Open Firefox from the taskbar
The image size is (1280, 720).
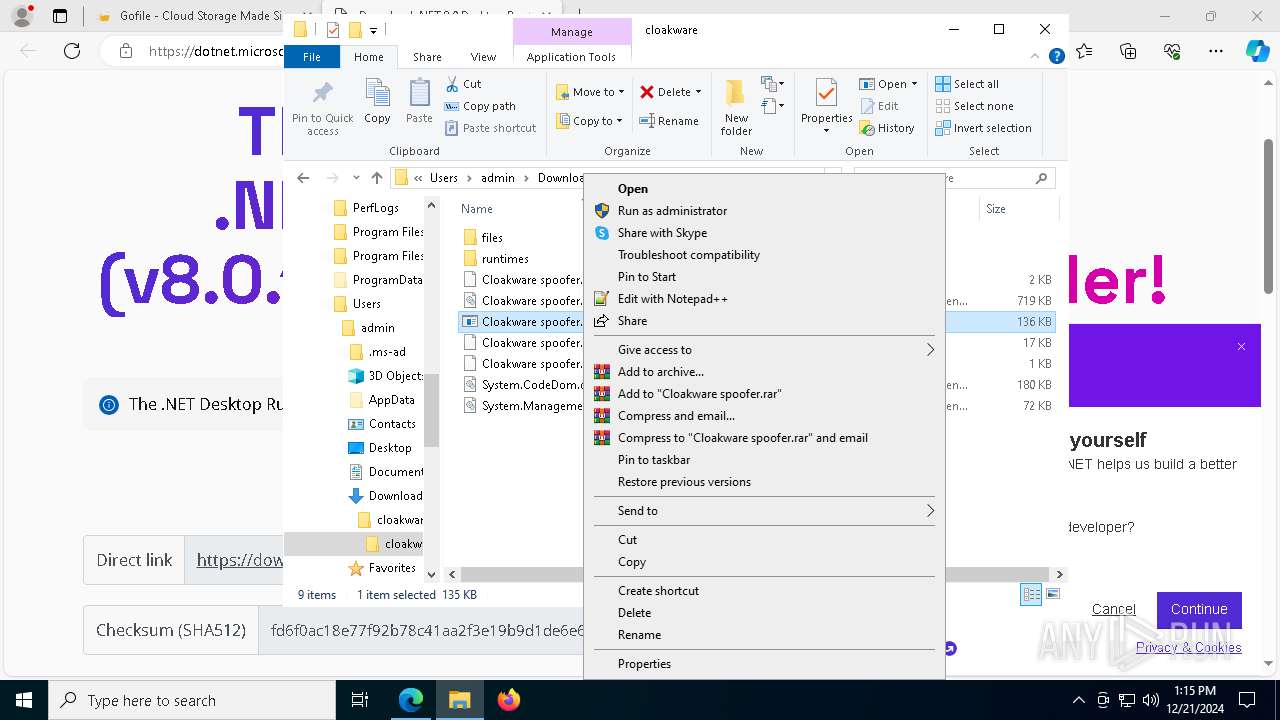(x=508, y=700)
